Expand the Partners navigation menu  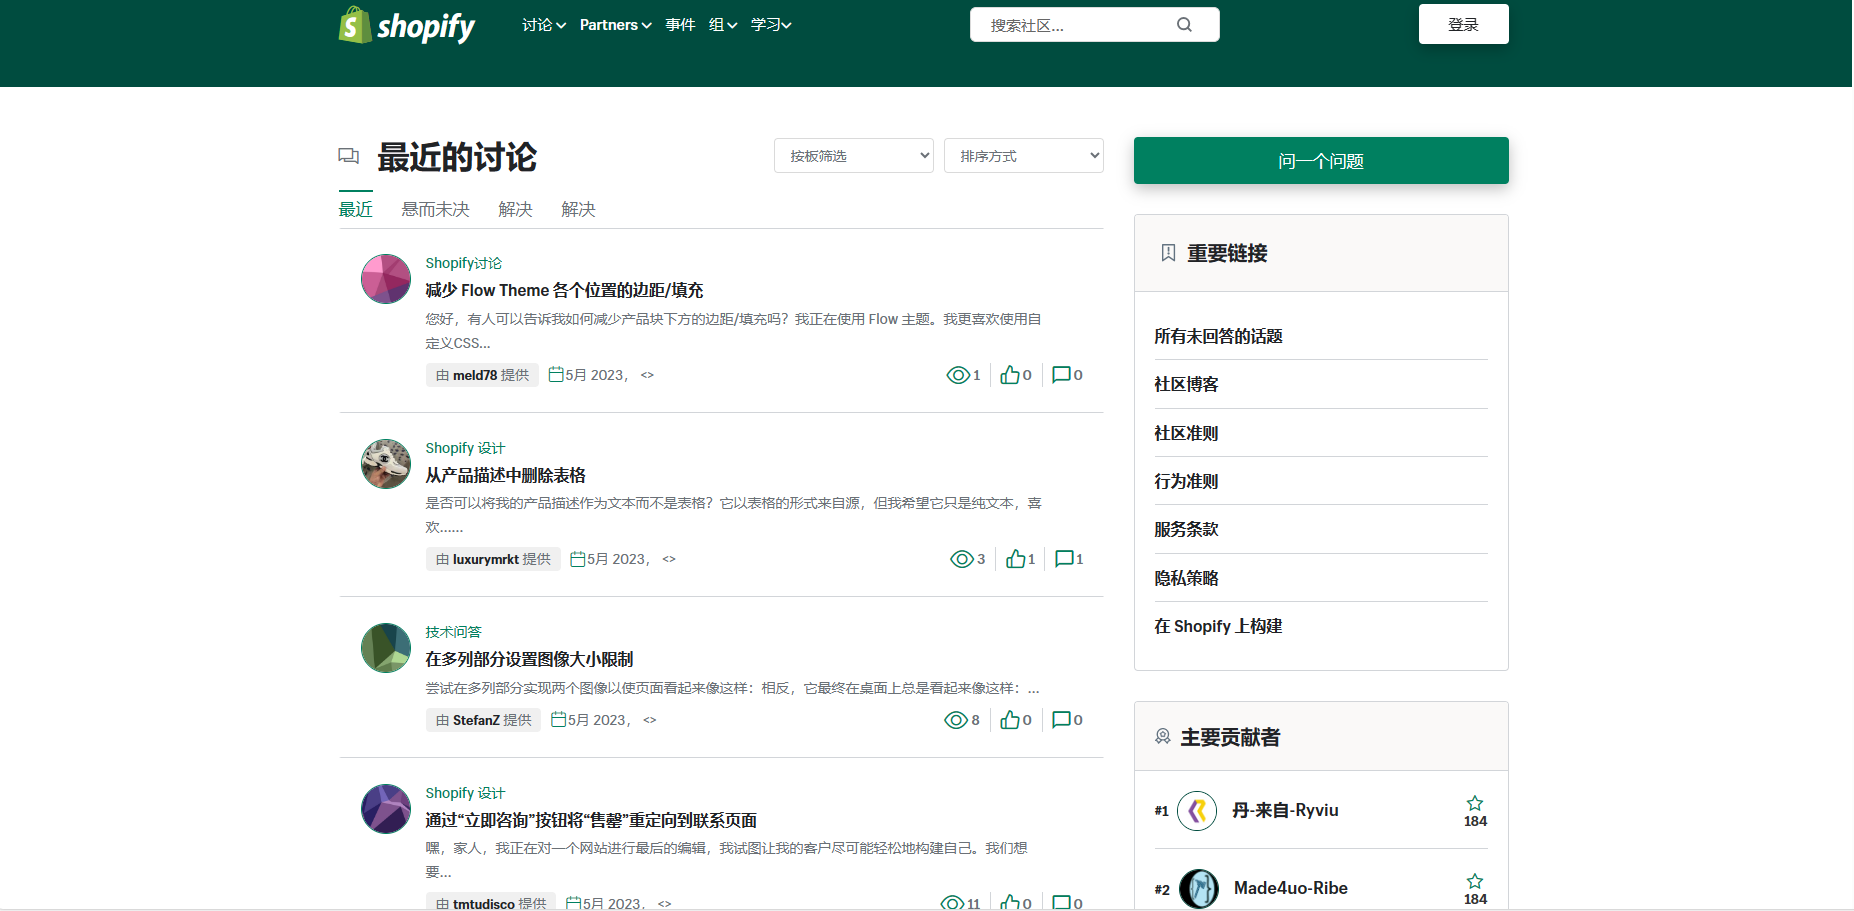click(616, 25)
